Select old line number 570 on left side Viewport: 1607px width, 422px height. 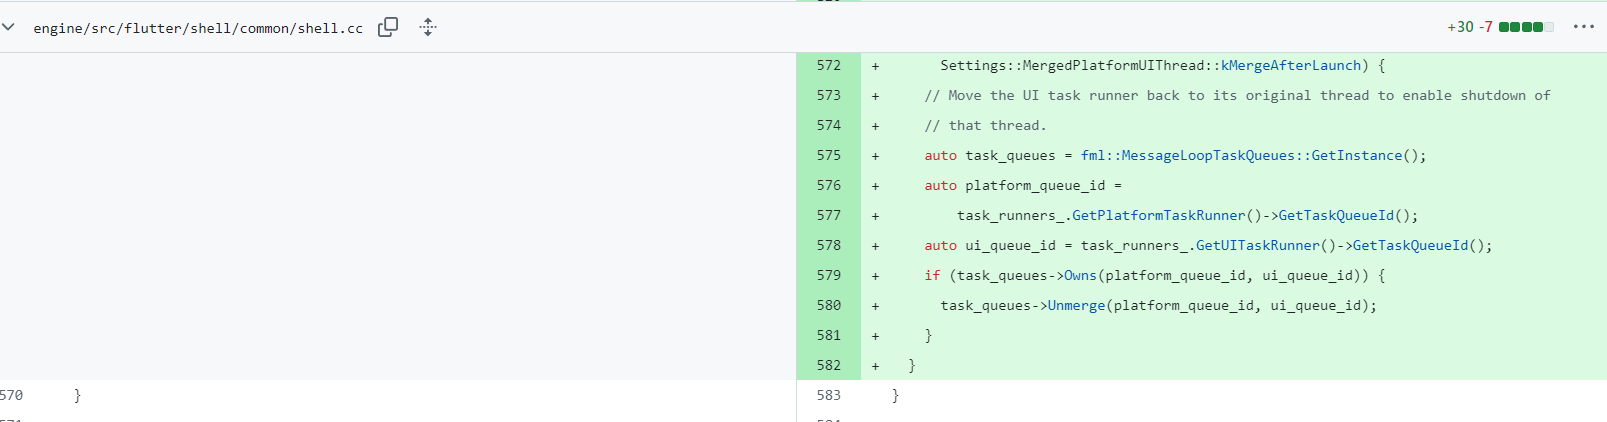coord(12,395)
